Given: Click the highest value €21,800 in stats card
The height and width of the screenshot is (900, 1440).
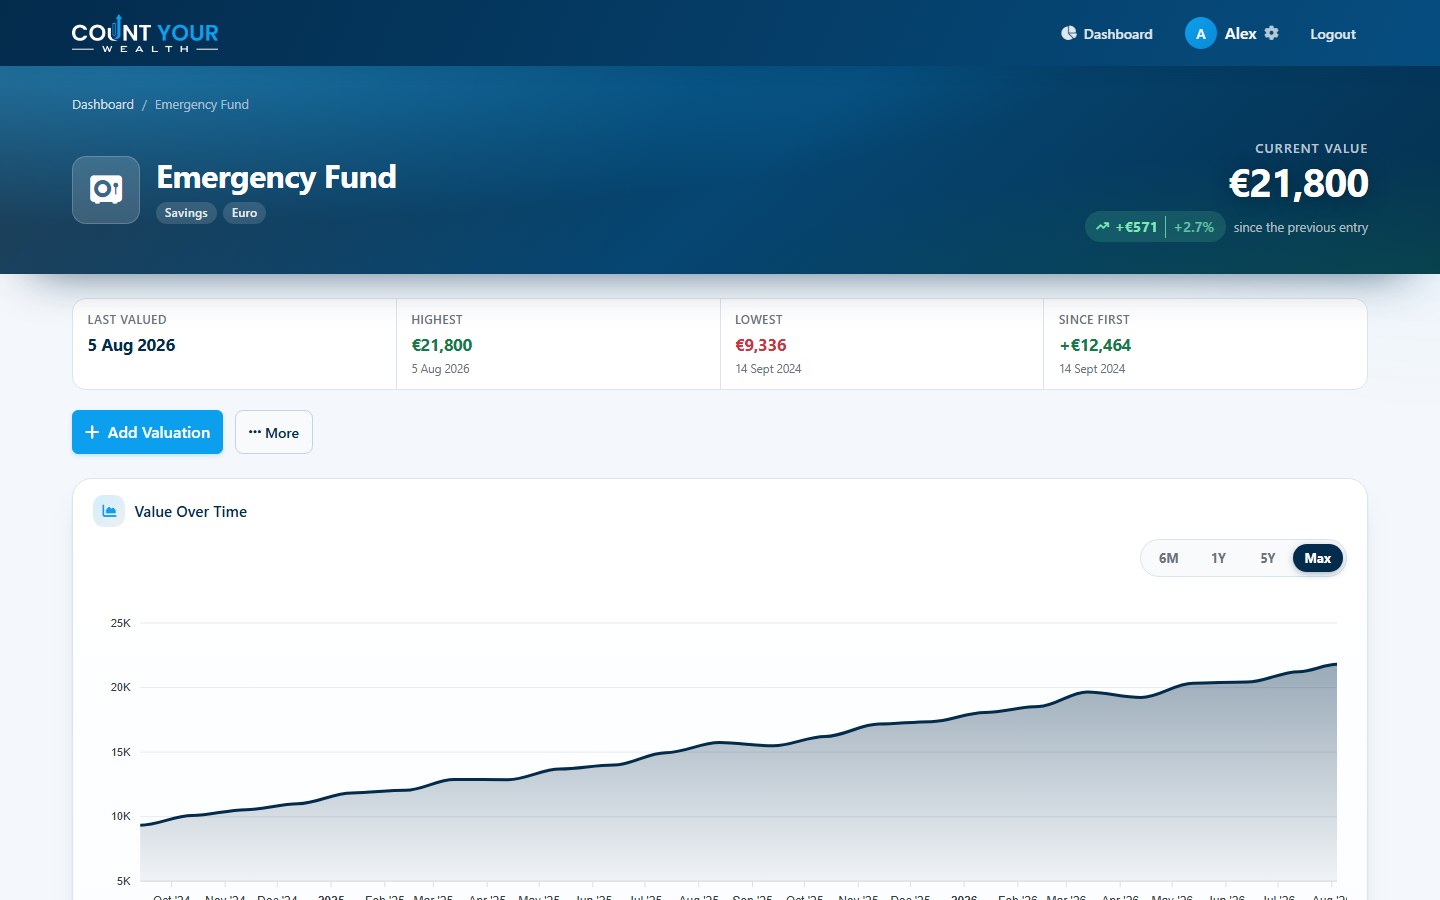Looking at the screenshot, I should [442, 345].
